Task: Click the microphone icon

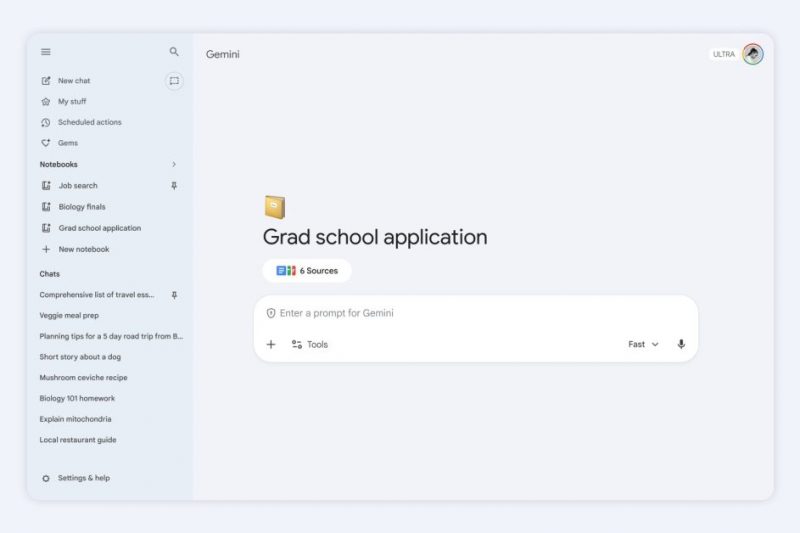Action: pos(681,344)
